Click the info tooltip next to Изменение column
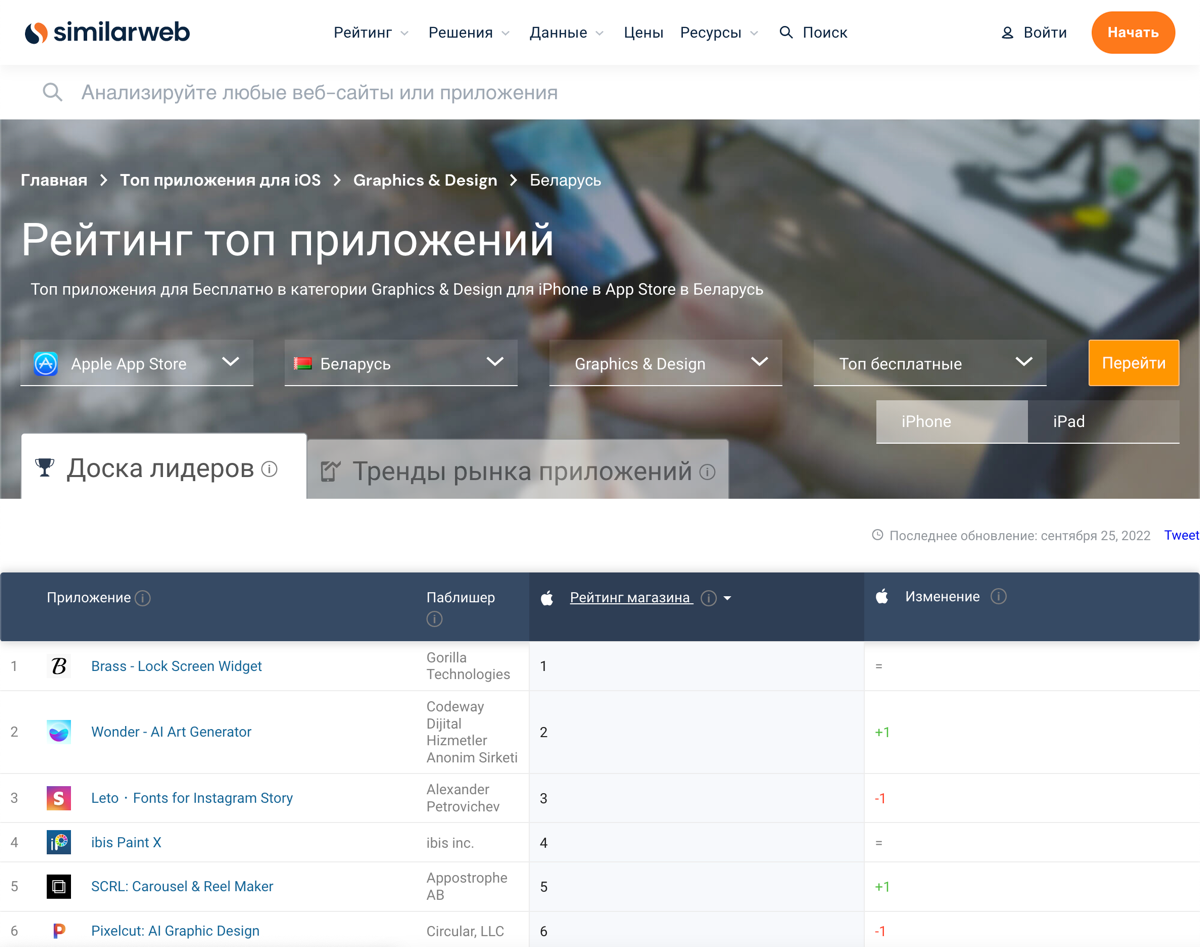Screen dimensions: 1200x947 998,597
